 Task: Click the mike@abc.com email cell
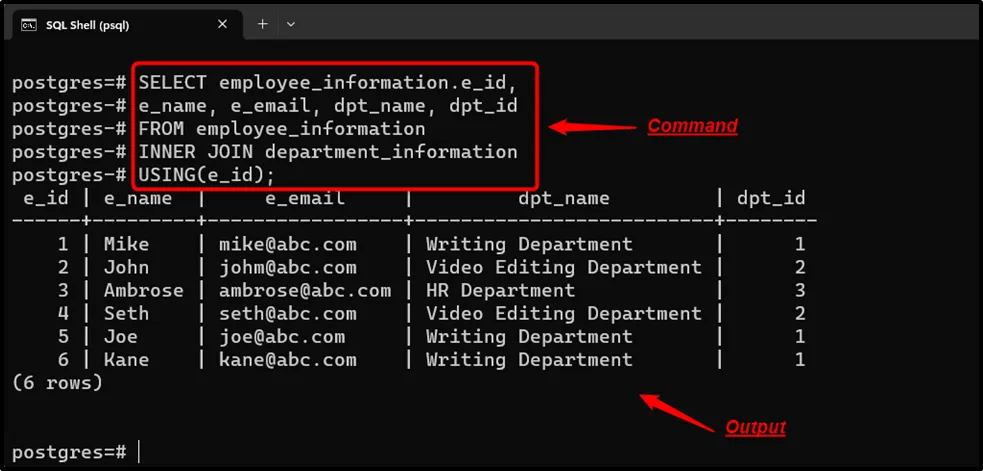287,244
